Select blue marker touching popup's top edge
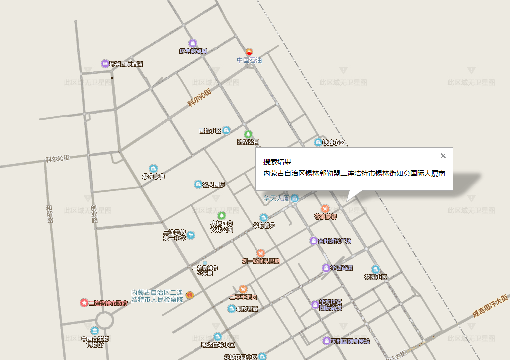 tap(318, 142)
